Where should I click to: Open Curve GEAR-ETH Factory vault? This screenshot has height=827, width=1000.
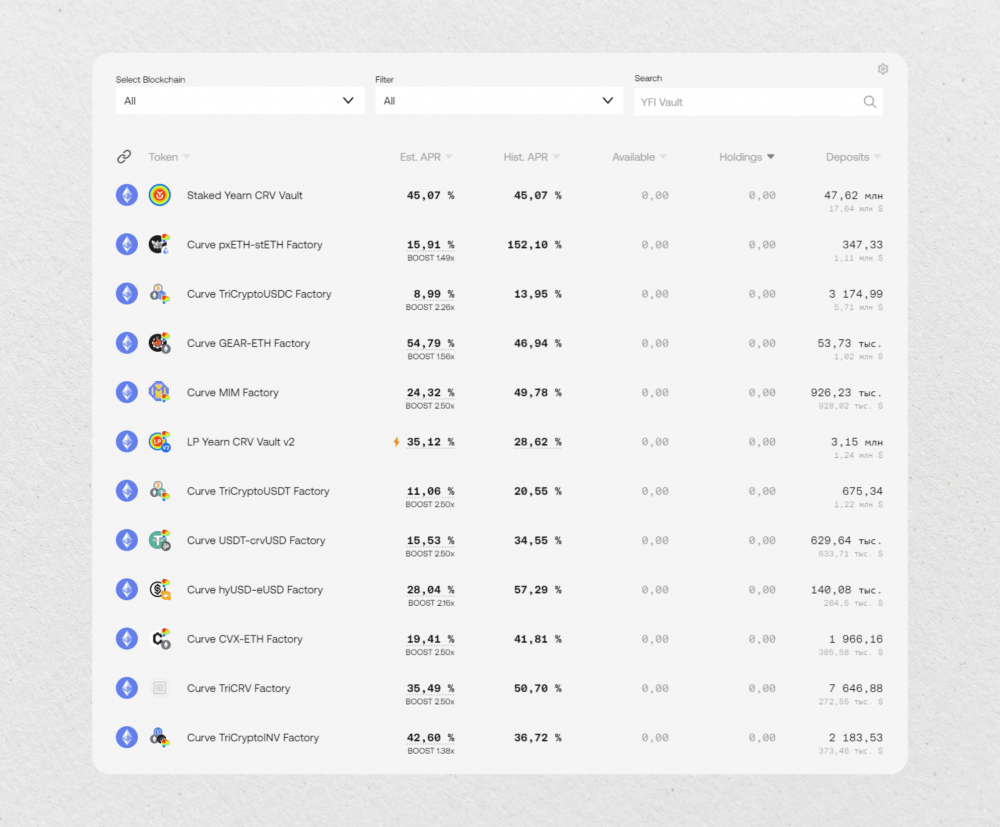(248, 344)
